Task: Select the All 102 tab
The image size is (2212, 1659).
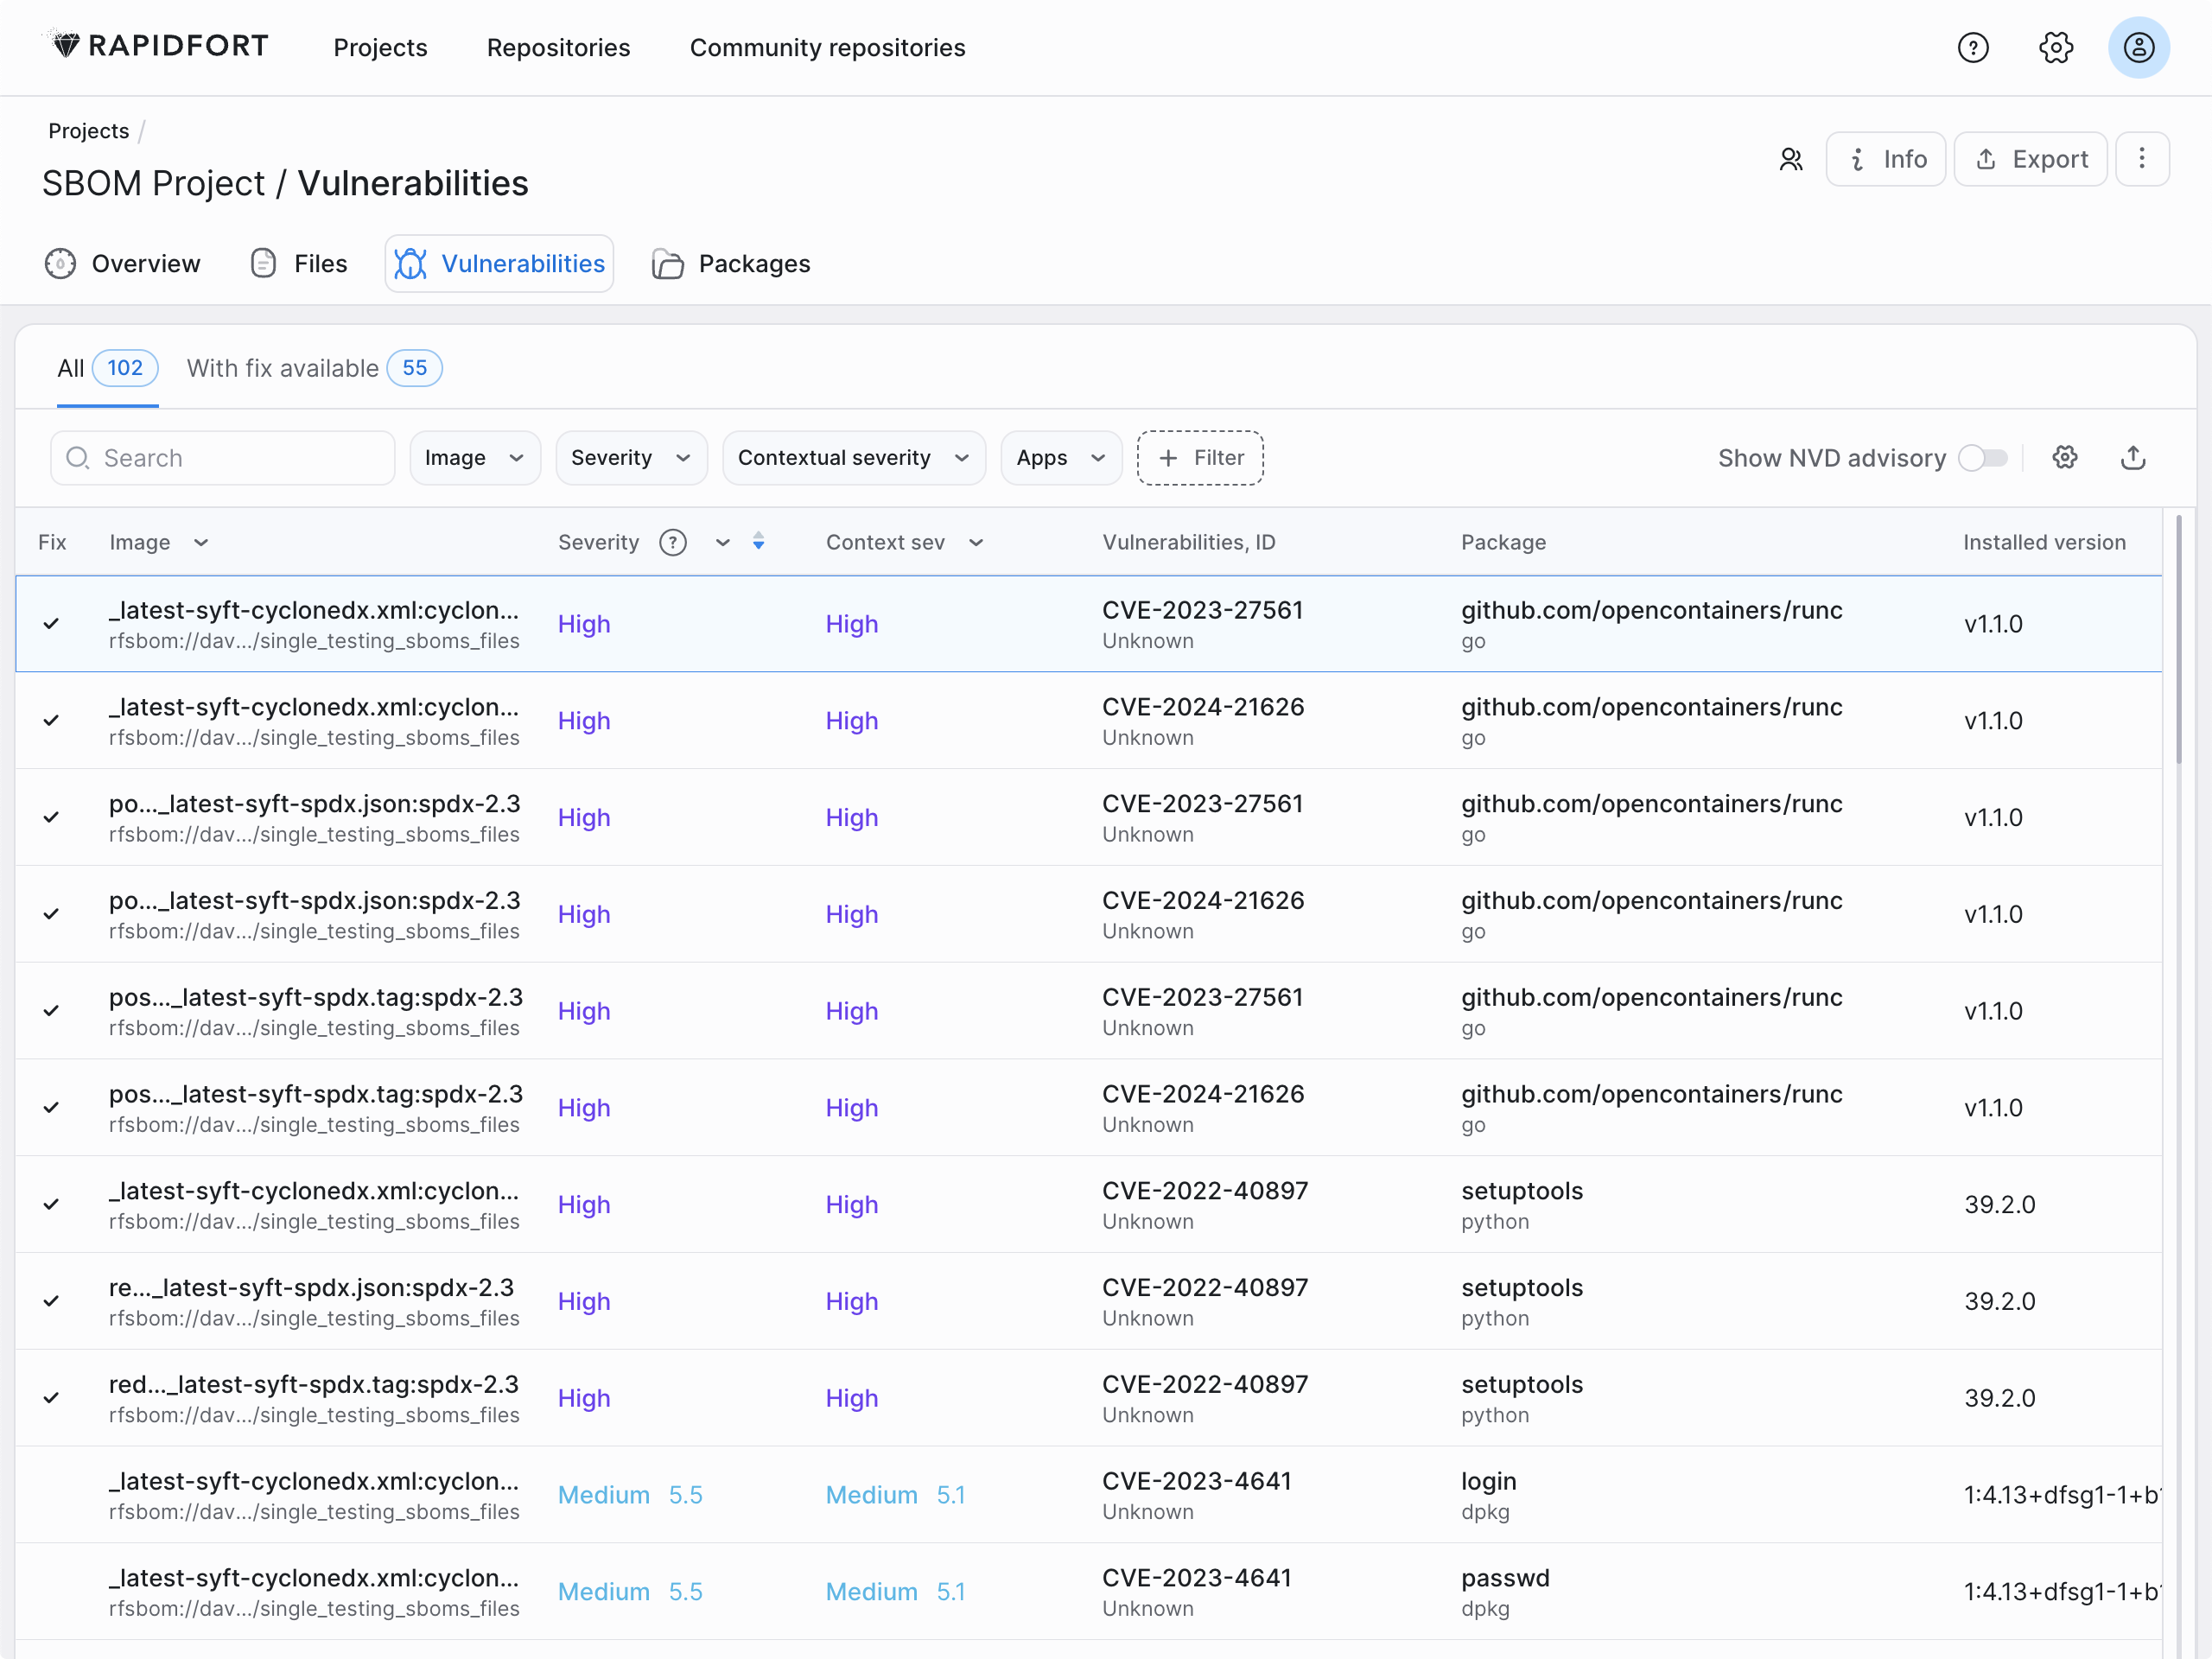Action: (x=108, y=368)
